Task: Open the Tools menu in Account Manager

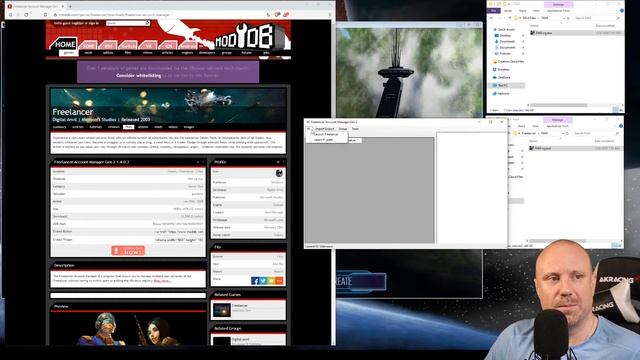Action: coord(355,129)
